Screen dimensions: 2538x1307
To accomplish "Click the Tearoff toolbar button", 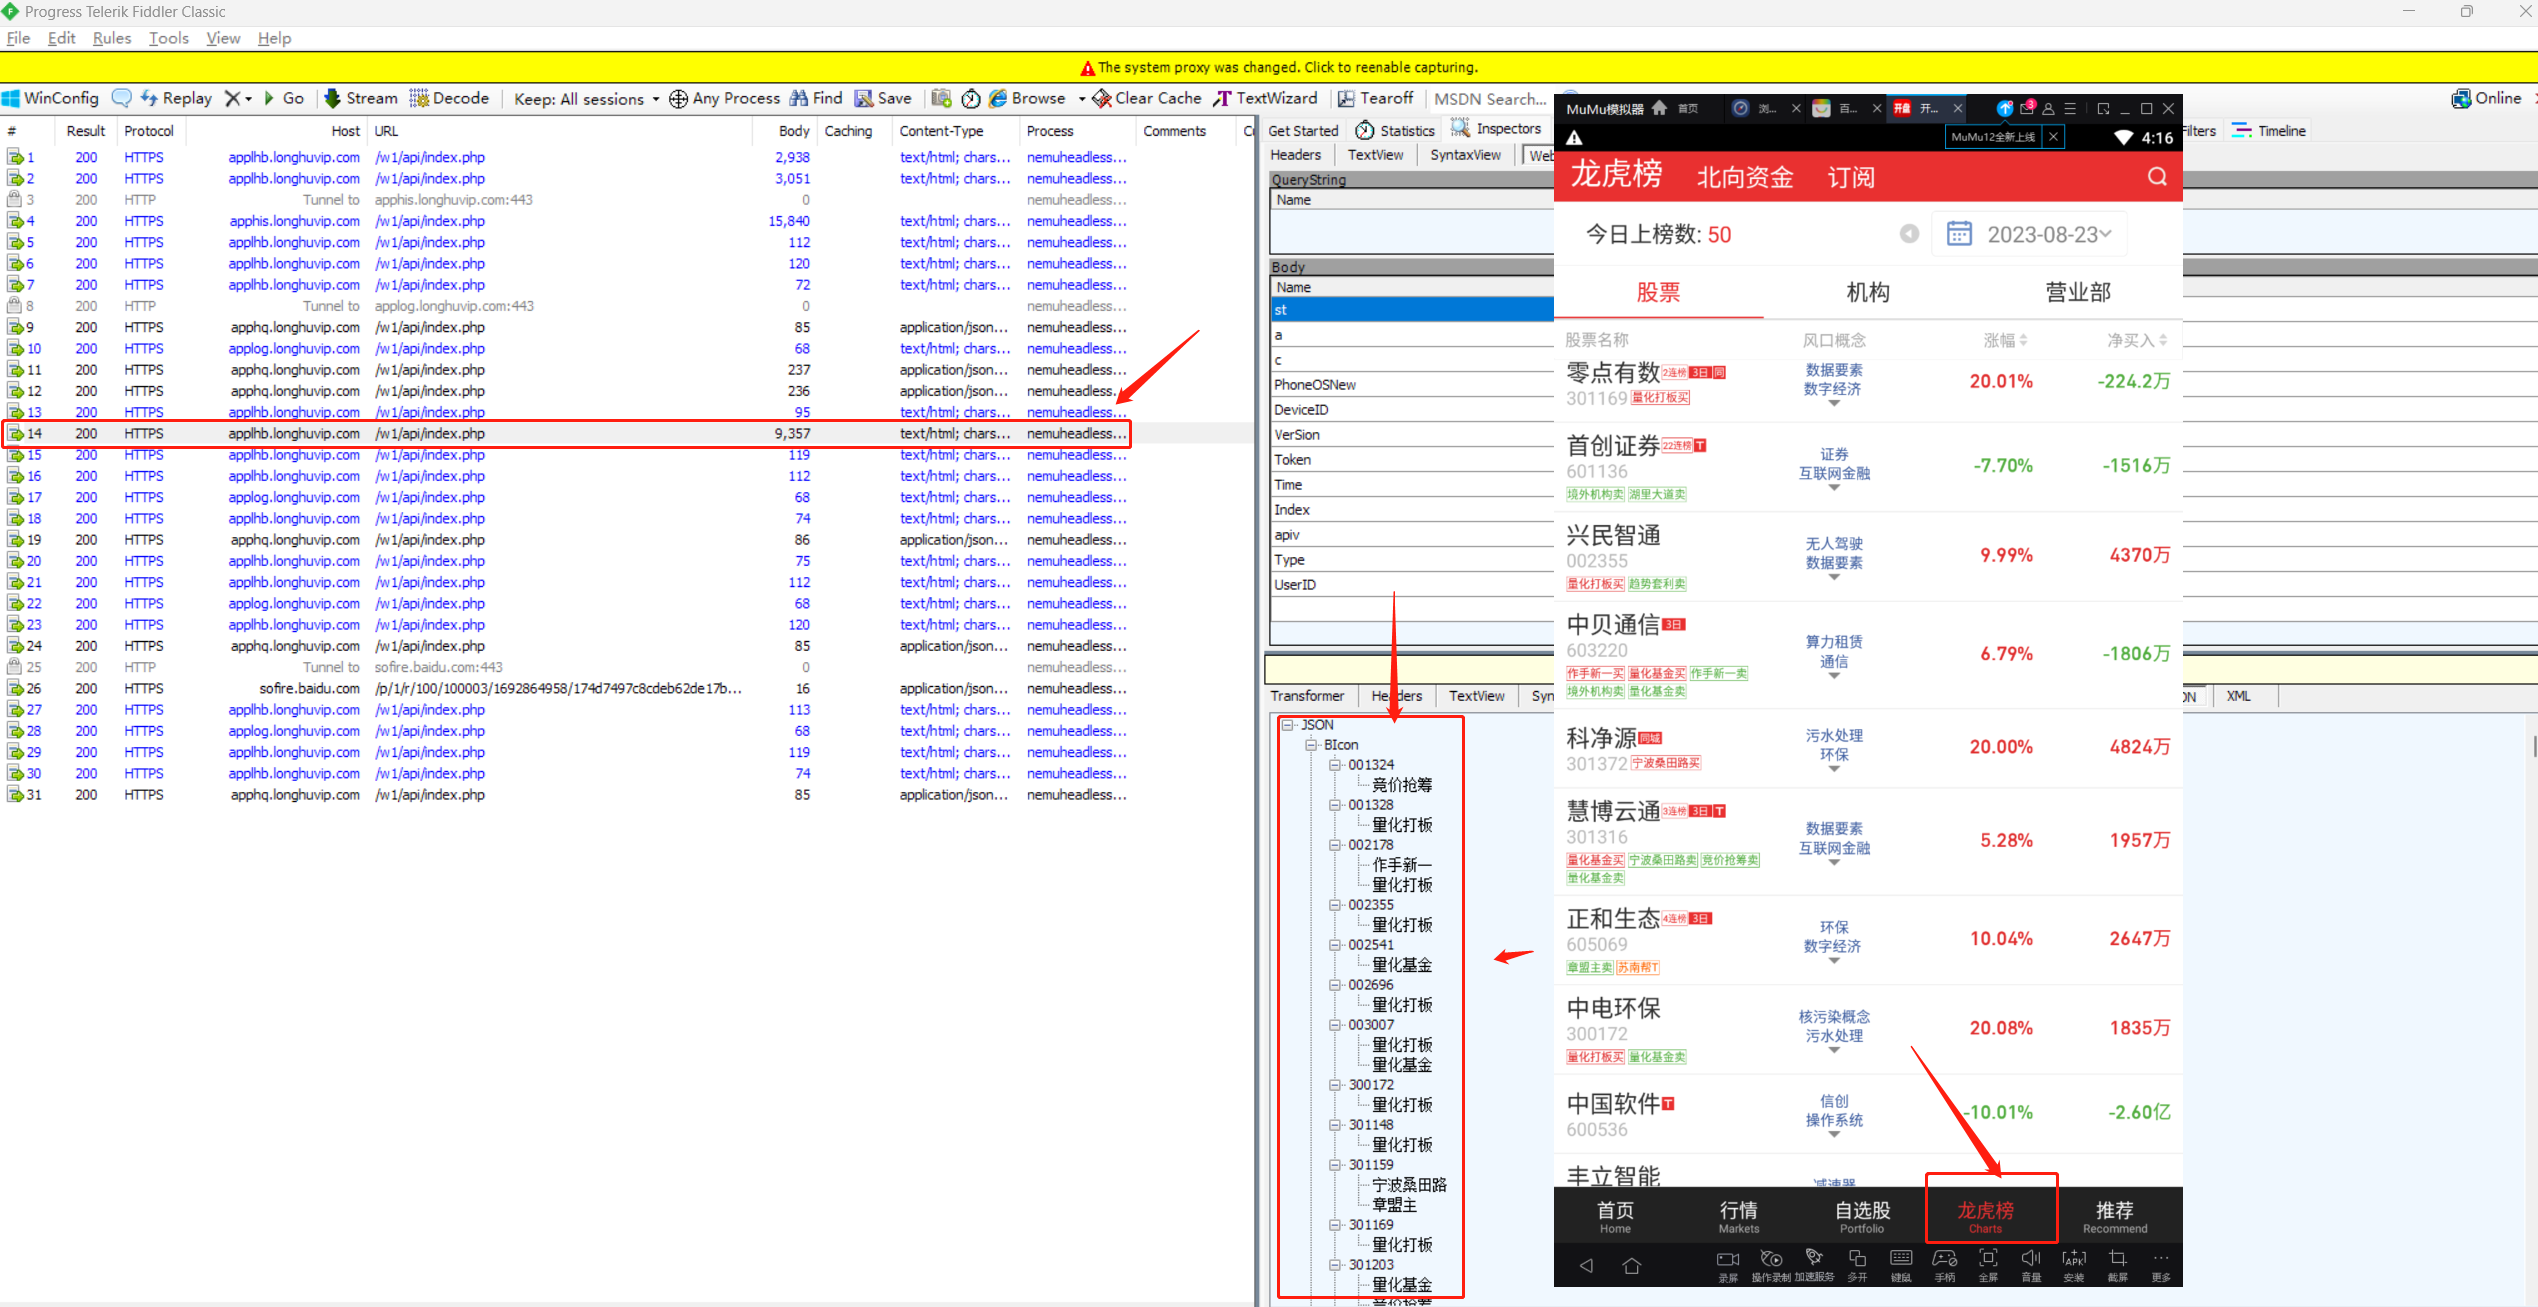I will coord(1376,98).
